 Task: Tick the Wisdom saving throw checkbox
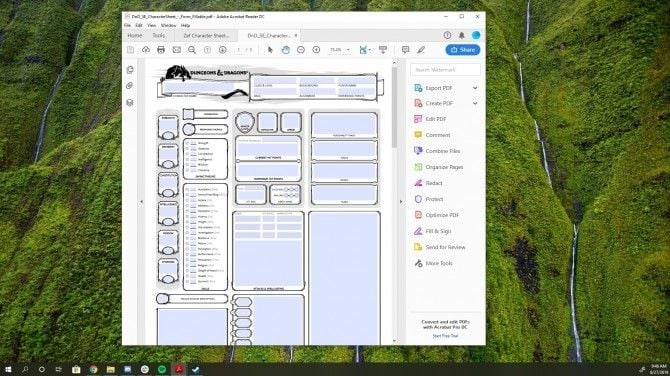pos(187,164)
